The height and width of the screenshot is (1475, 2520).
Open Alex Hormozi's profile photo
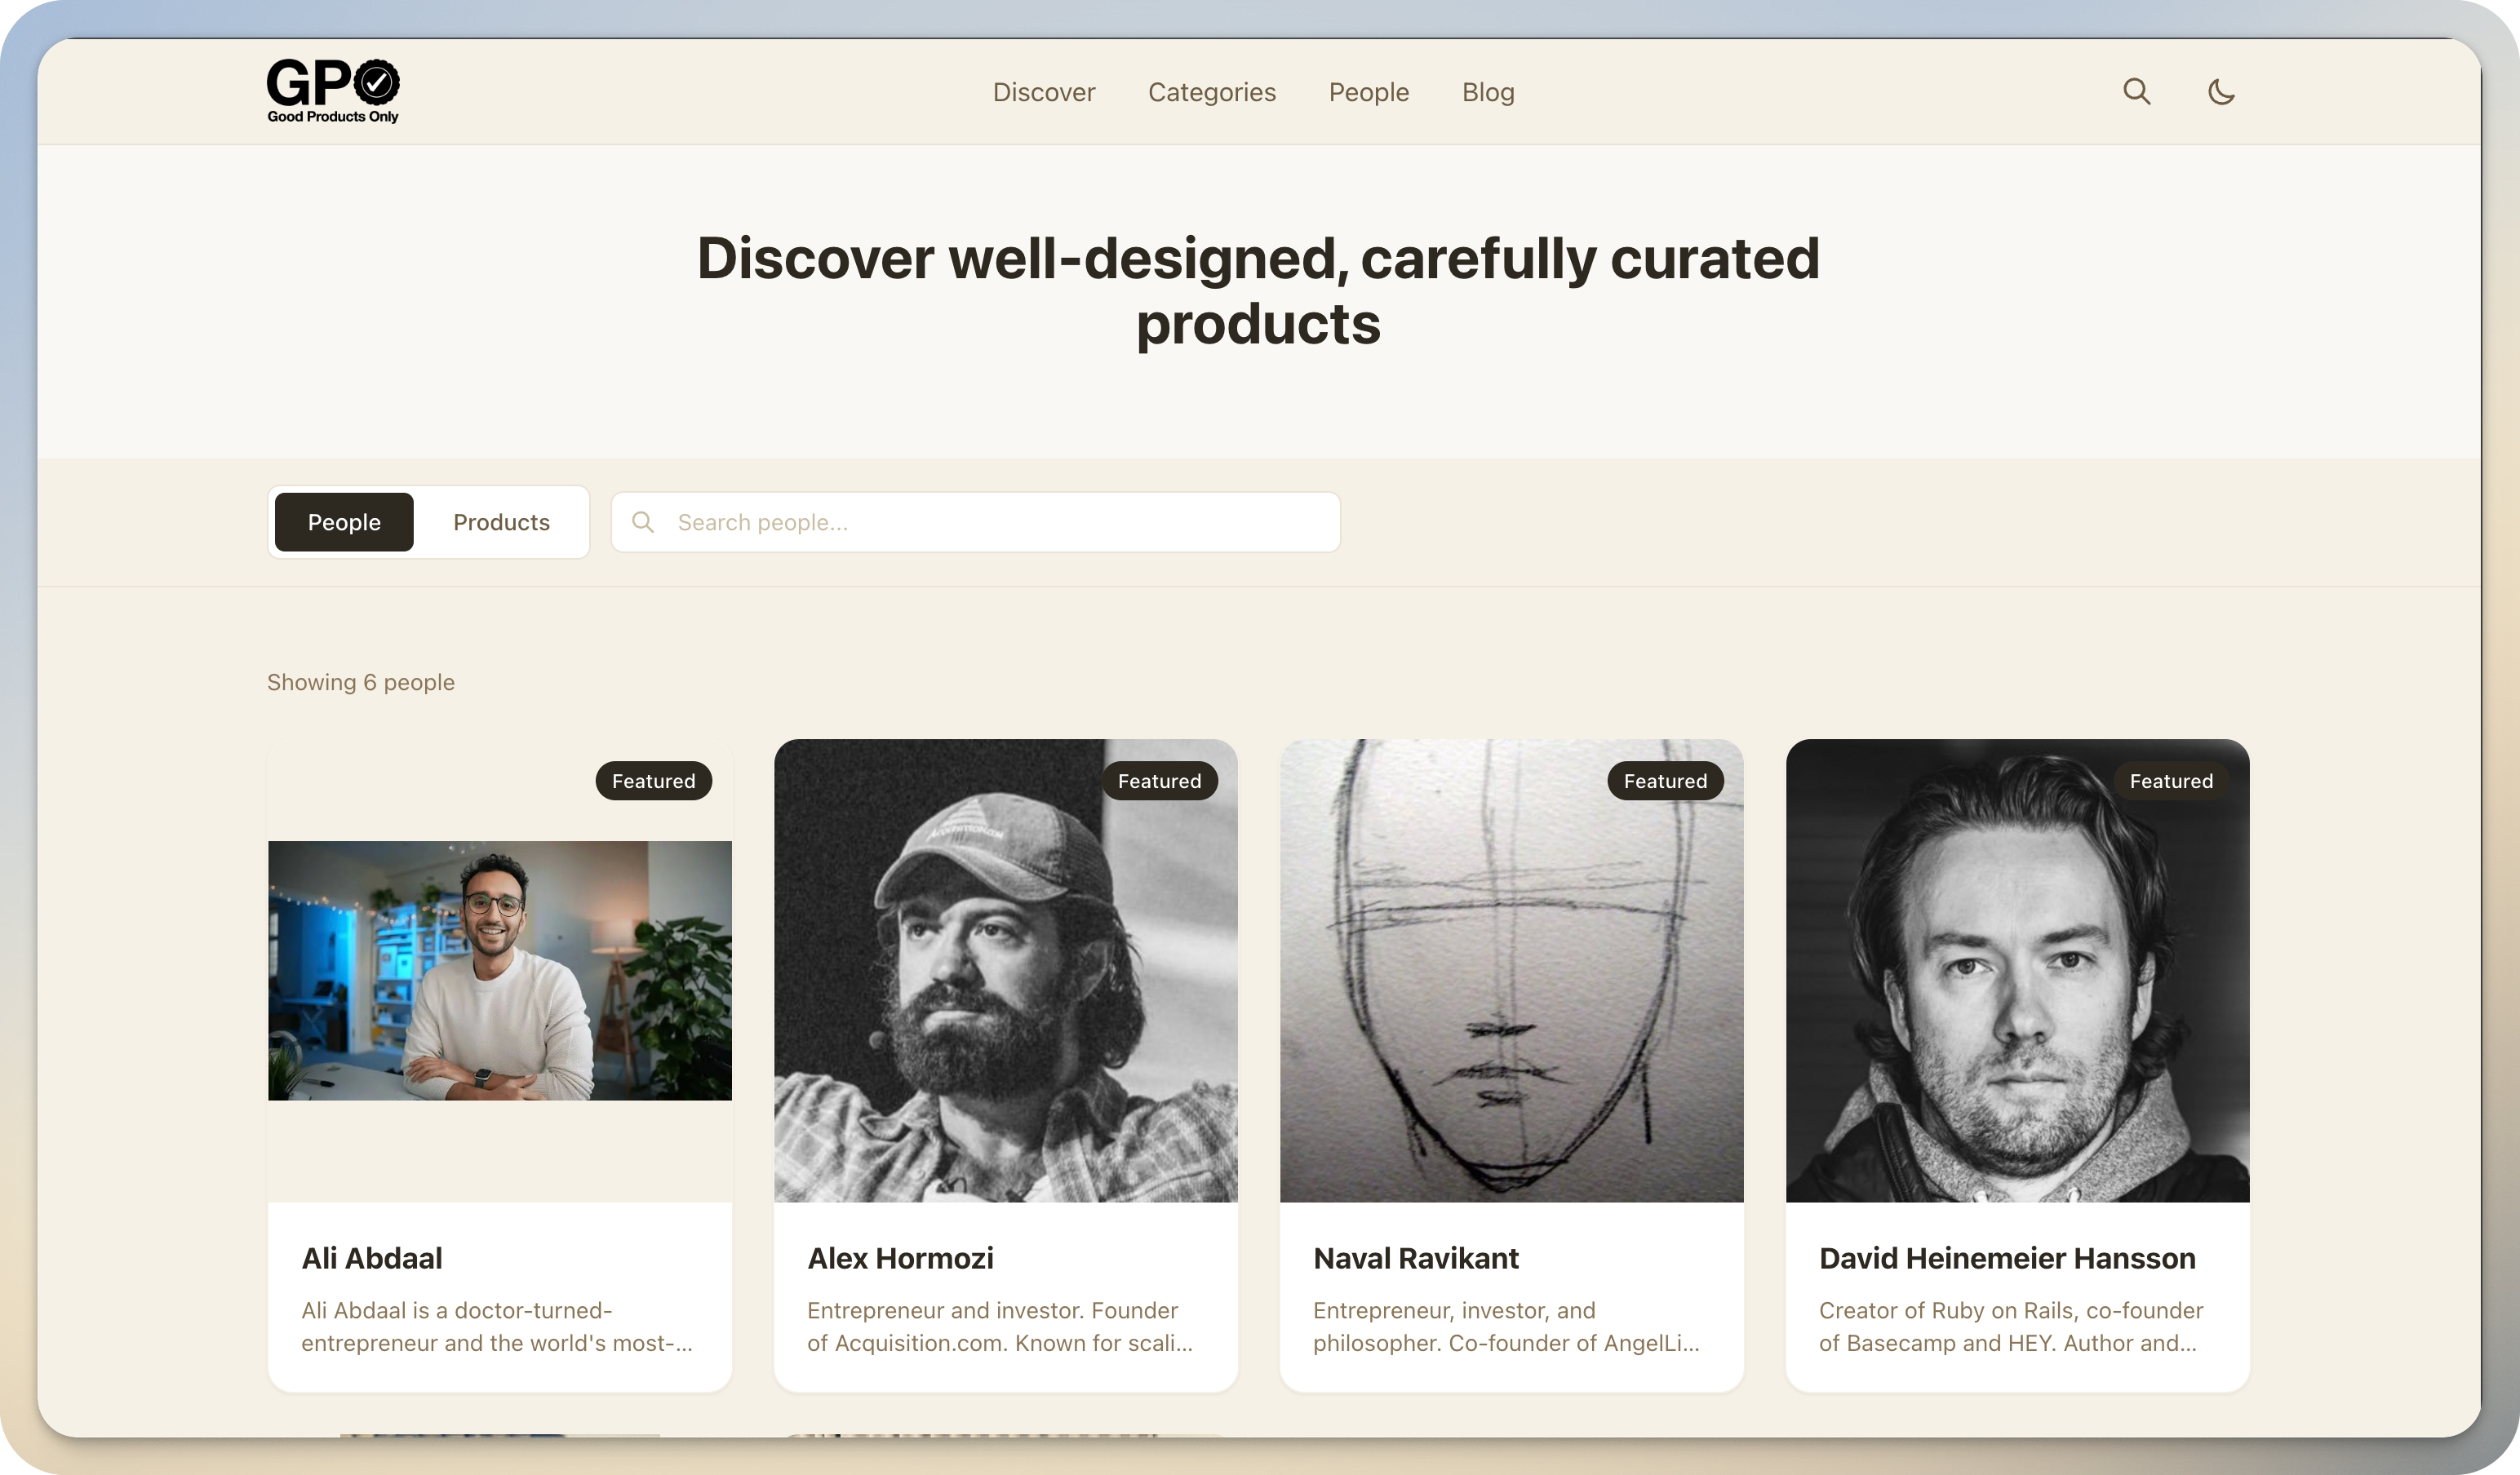point(1006,970)
